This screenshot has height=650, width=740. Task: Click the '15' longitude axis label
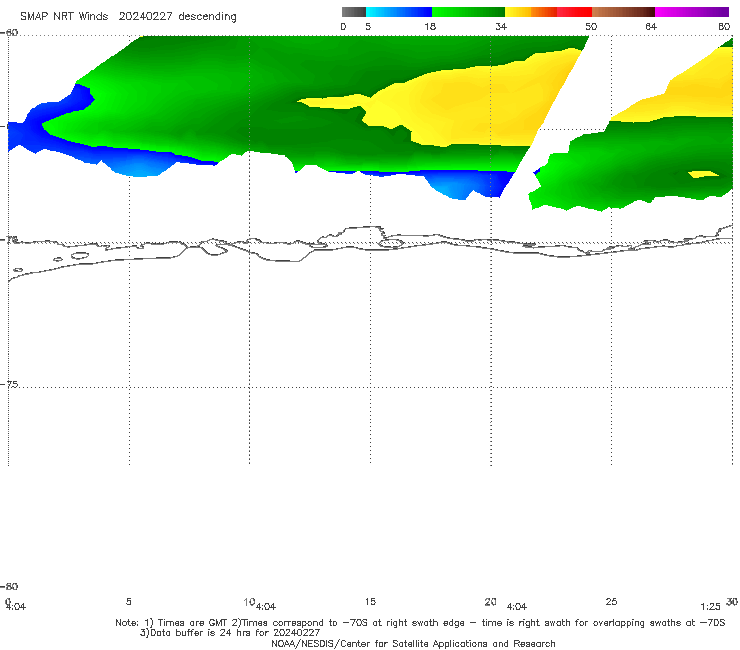coord(370,601)
